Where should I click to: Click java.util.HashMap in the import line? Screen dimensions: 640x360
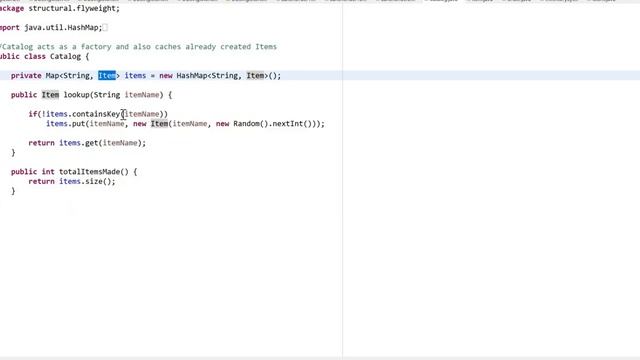62,27
